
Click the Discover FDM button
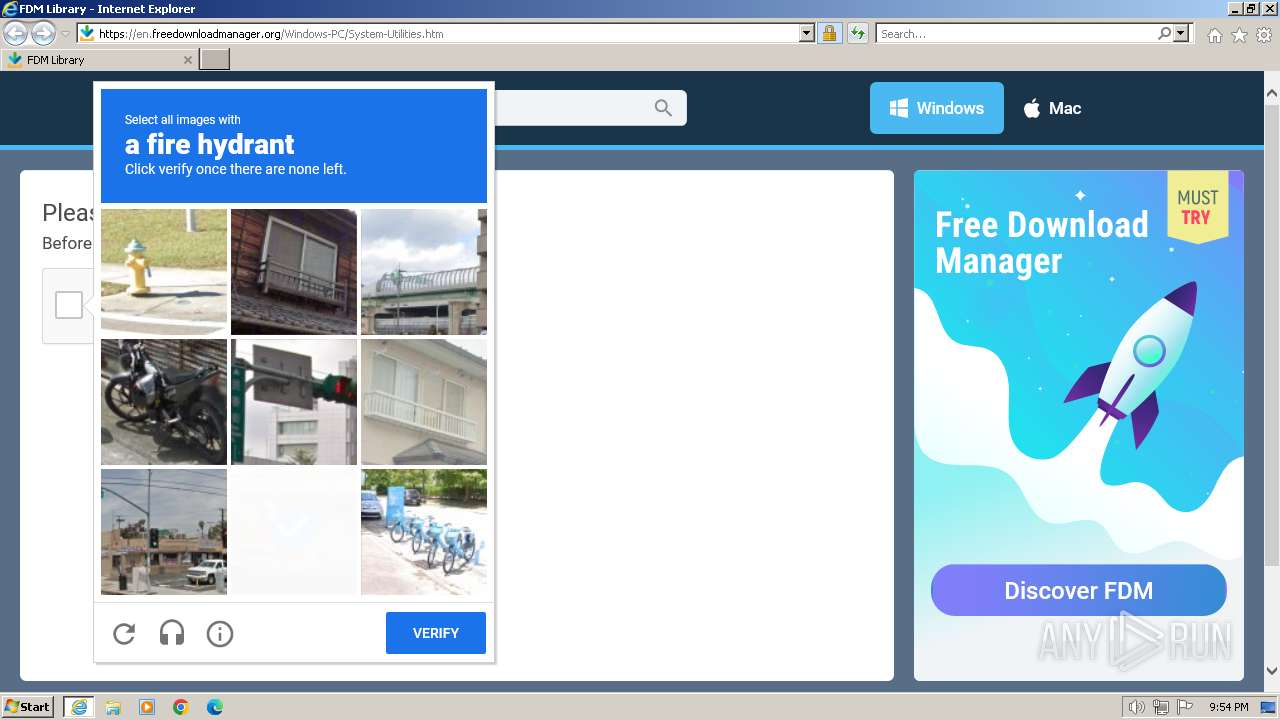click(x=1079, y=590)
